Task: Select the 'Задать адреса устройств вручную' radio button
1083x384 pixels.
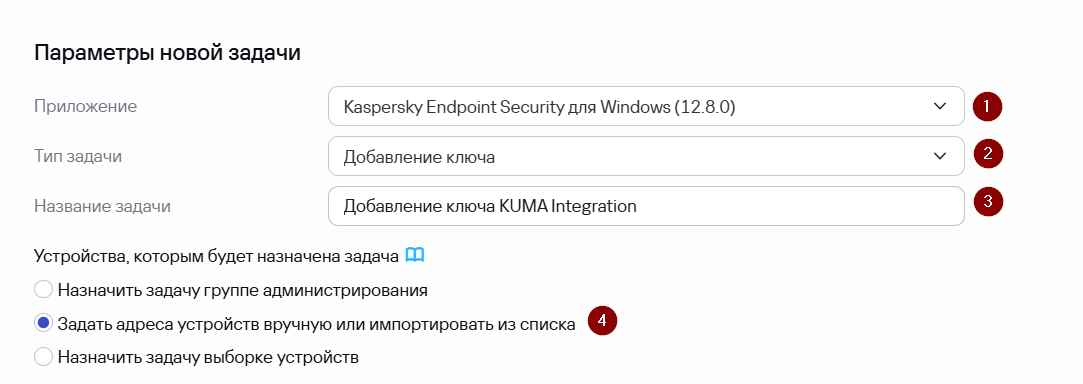Action: click(x=44, y=323)
